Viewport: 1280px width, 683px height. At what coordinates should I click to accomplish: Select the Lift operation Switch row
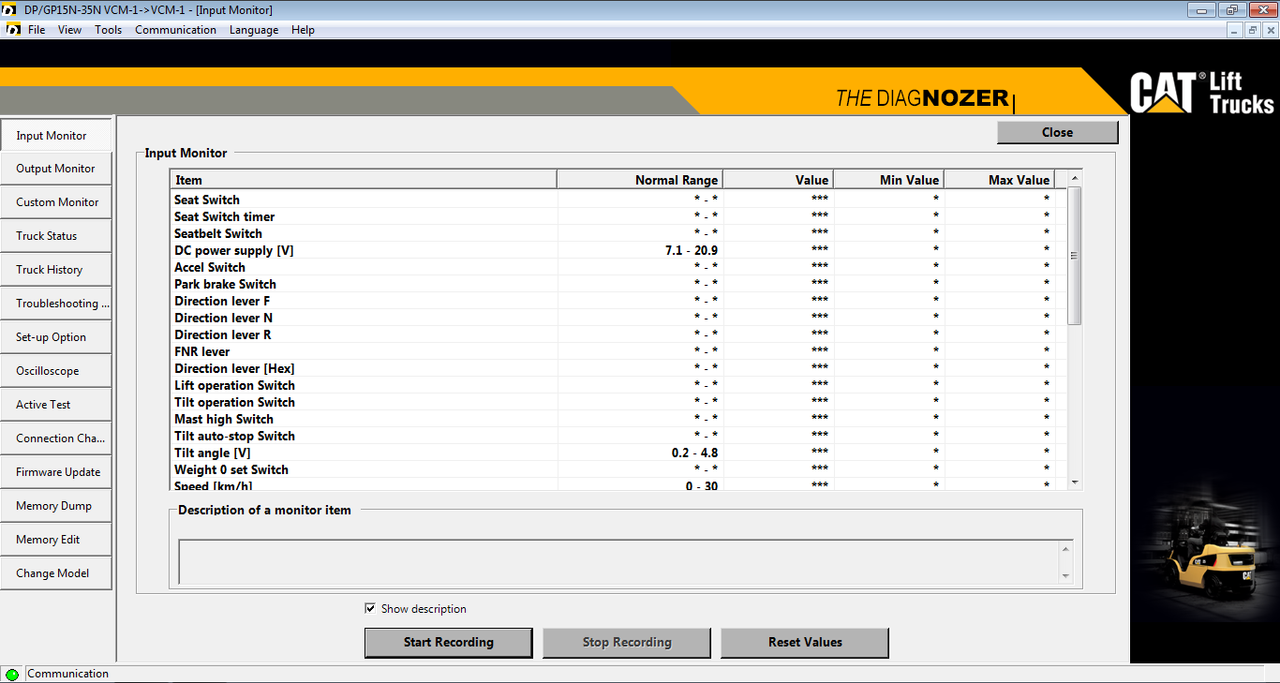618,386
